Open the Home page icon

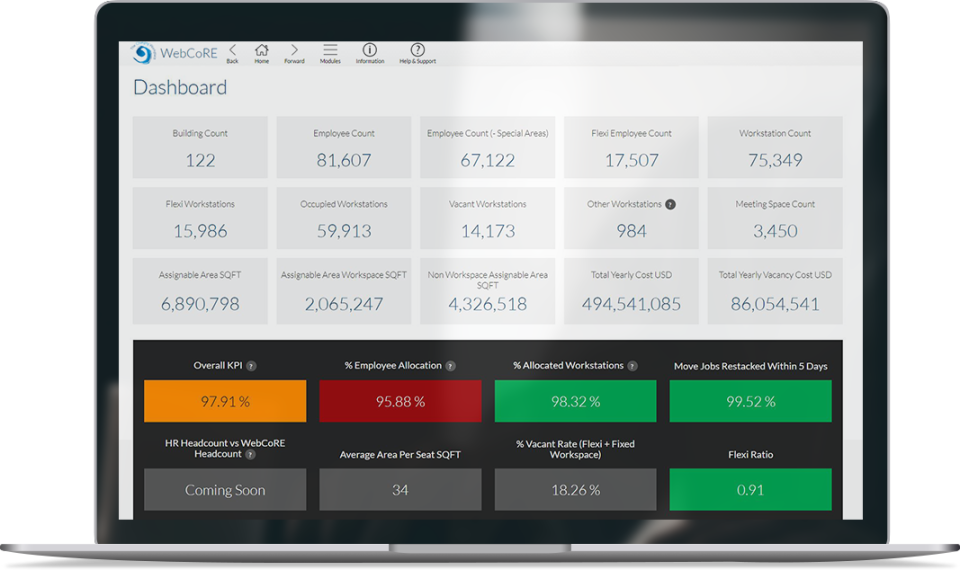point(261,53)
